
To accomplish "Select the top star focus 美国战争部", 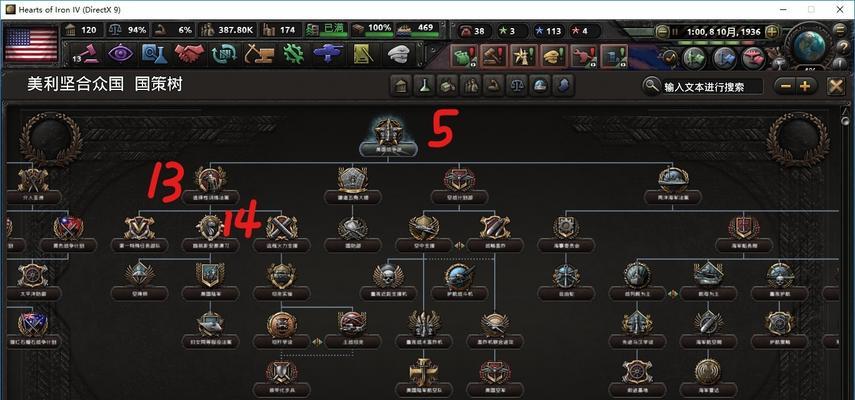I will point(389,137).
